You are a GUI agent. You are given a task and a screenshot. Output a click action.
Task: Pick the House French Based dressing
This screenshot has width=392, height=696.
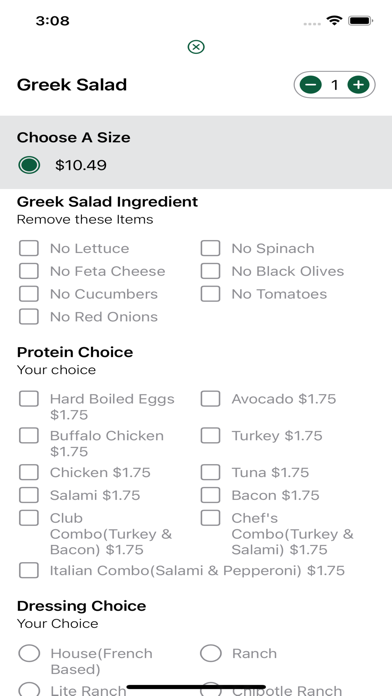(29, 653)
